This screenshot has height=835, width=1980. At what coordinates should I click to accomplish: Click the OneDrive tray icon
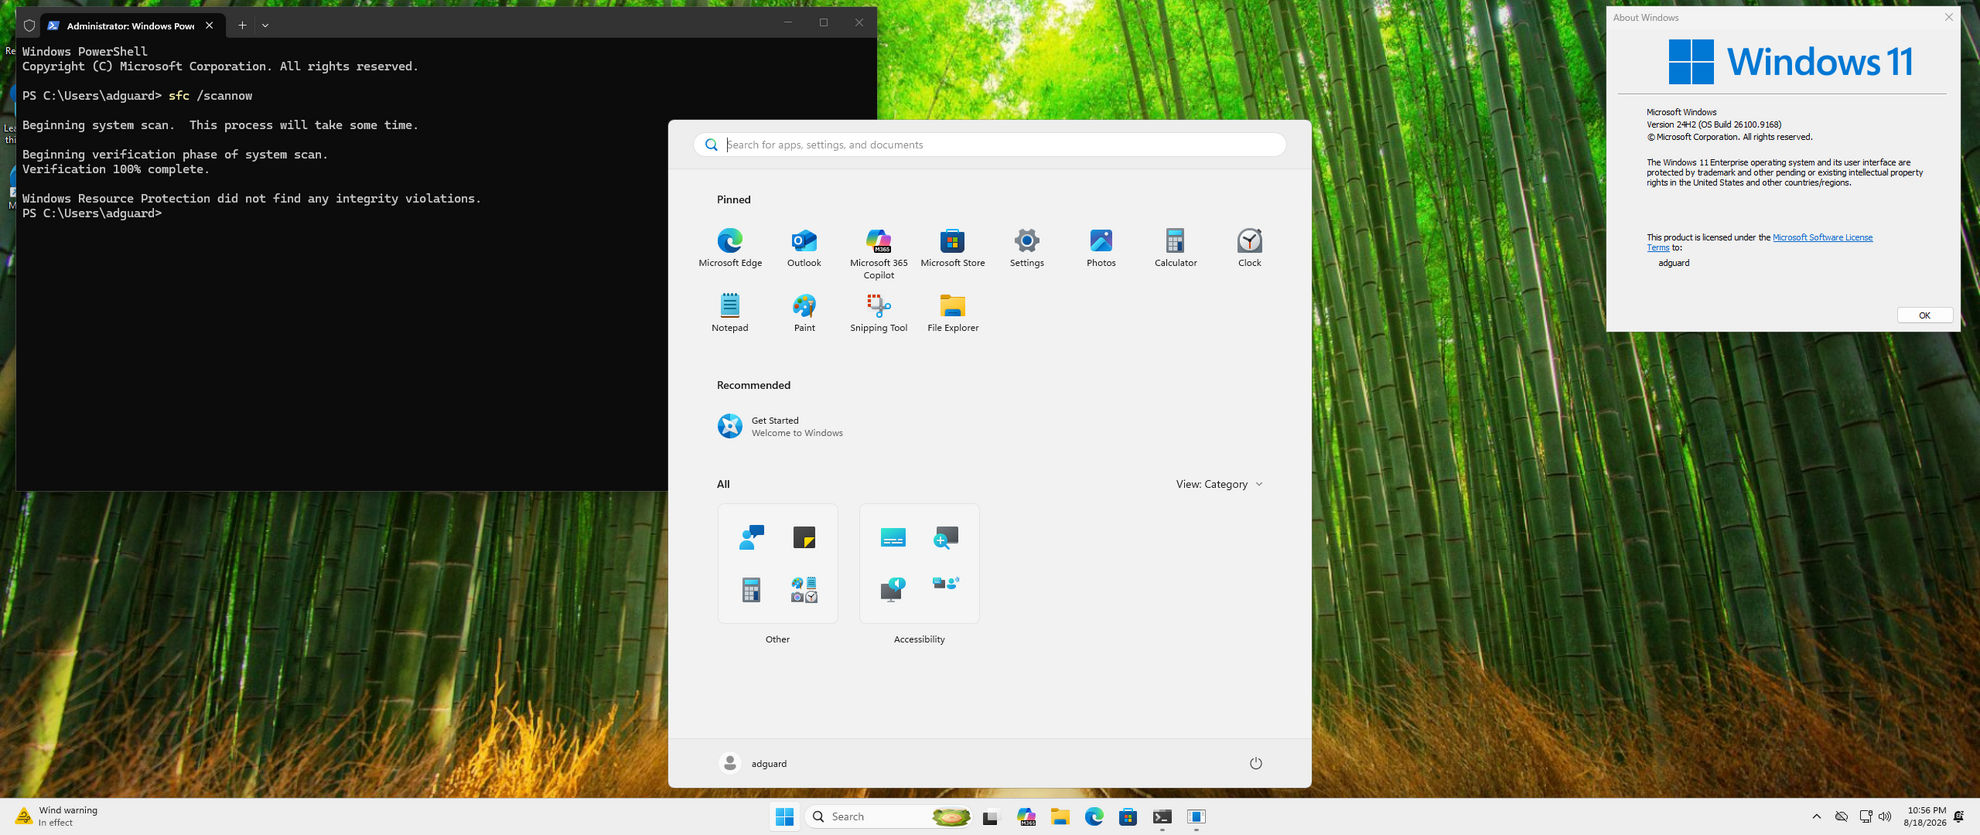pos(1841,817)
